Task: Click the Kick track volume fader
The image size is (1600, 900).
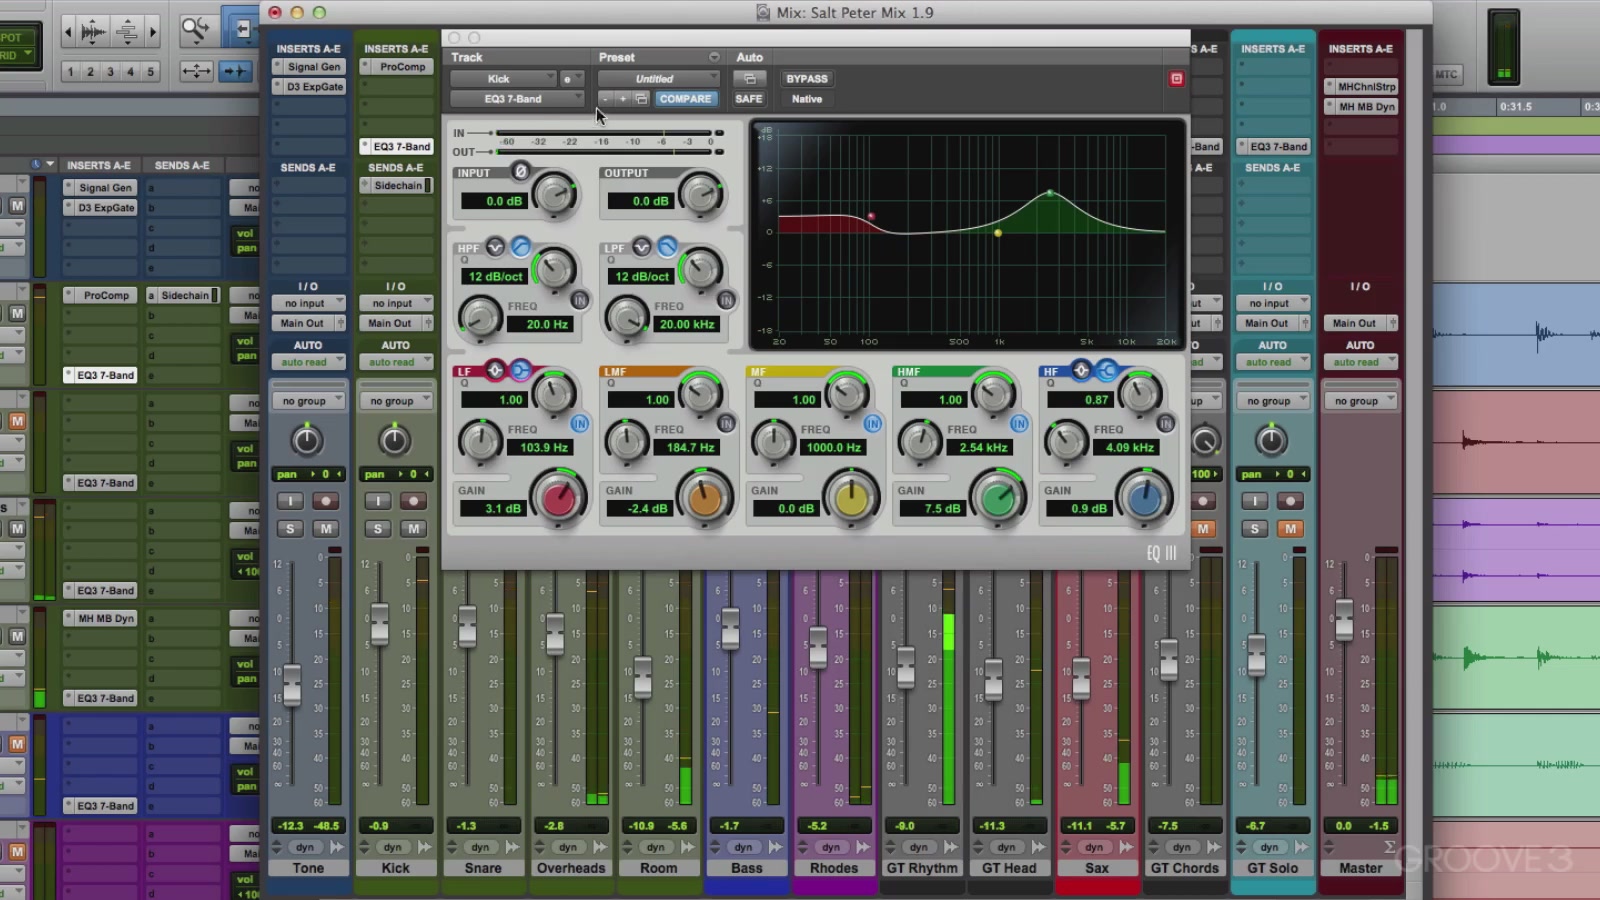Action: coord(379,624)
